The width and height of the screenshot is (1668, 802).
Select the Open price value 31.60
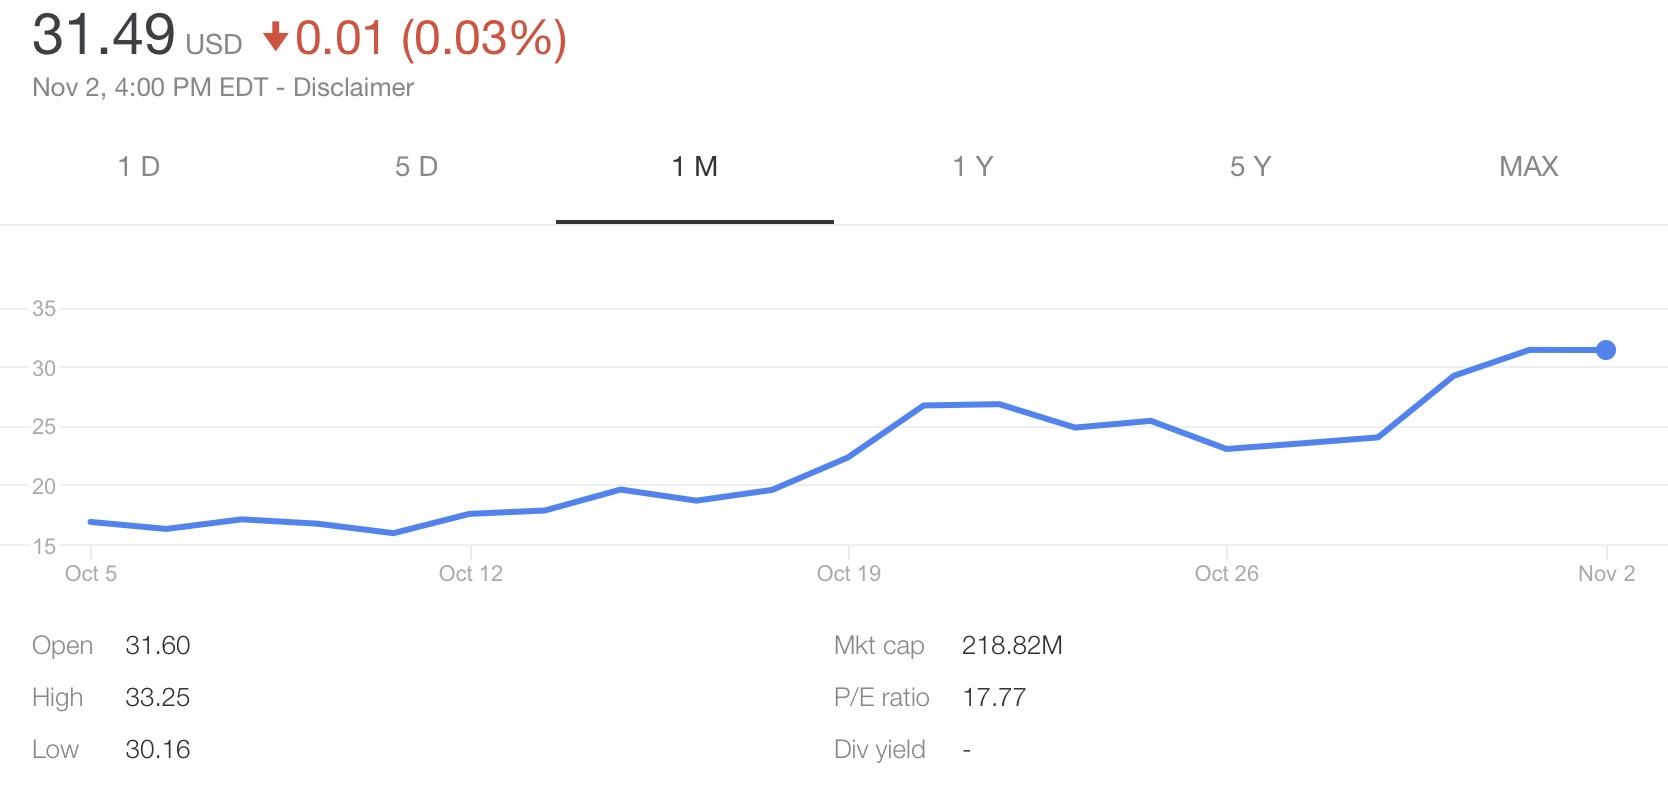[x=158, y=646]
